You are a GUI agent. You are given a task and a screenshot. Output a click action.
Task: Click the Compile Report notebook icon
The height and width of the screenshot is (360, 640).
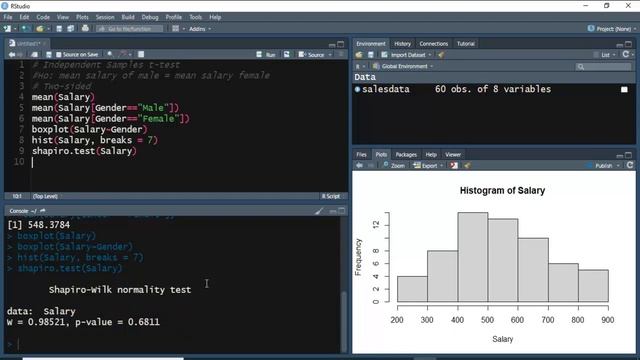141,54
